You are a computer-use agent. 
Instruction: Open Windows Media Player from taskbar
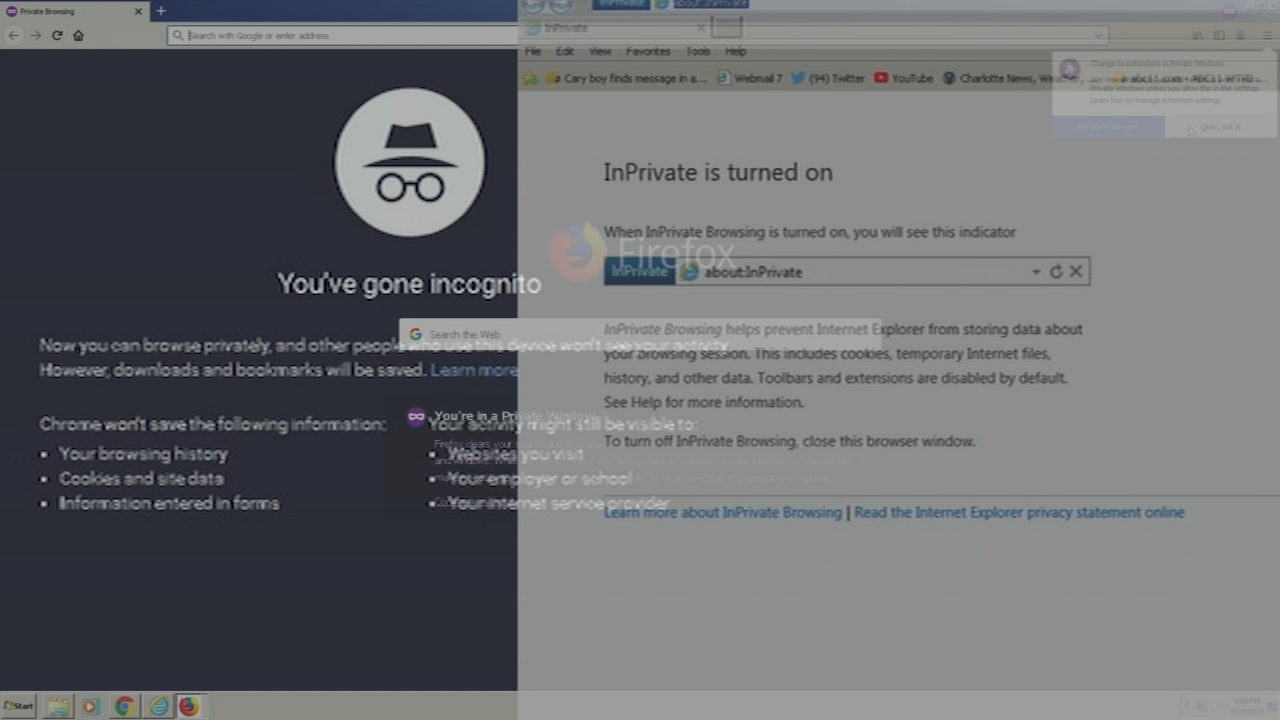(x=90, y=706)
